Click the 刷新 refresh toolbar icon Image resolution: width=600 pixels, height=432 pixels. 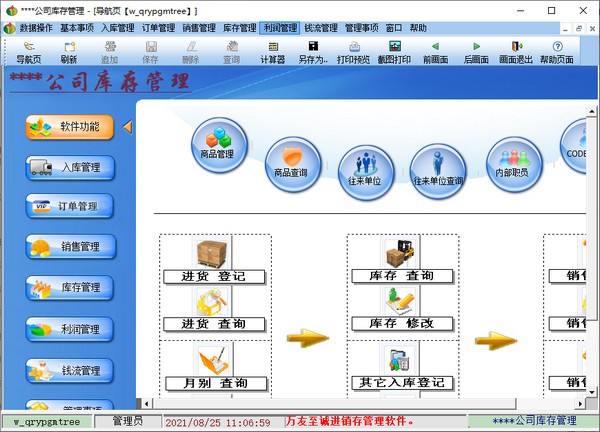click(68, 51)
